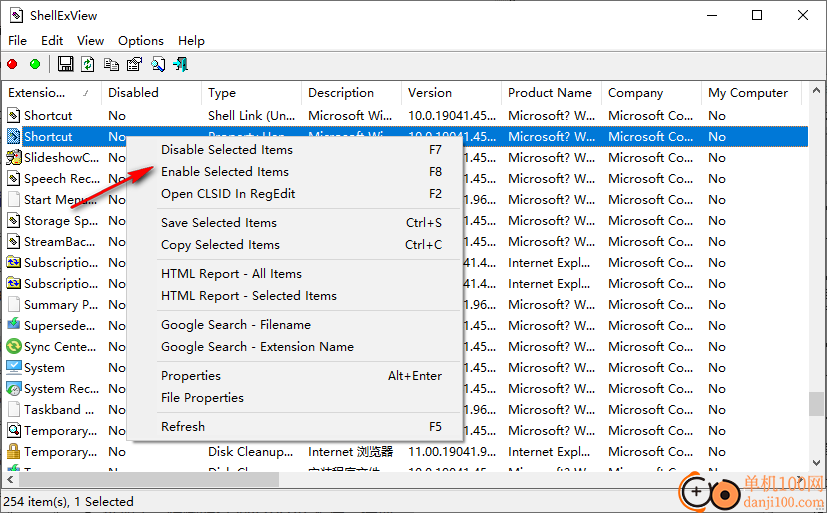Open the Help menu
This screenshot has width=827, height=513.
191,41
